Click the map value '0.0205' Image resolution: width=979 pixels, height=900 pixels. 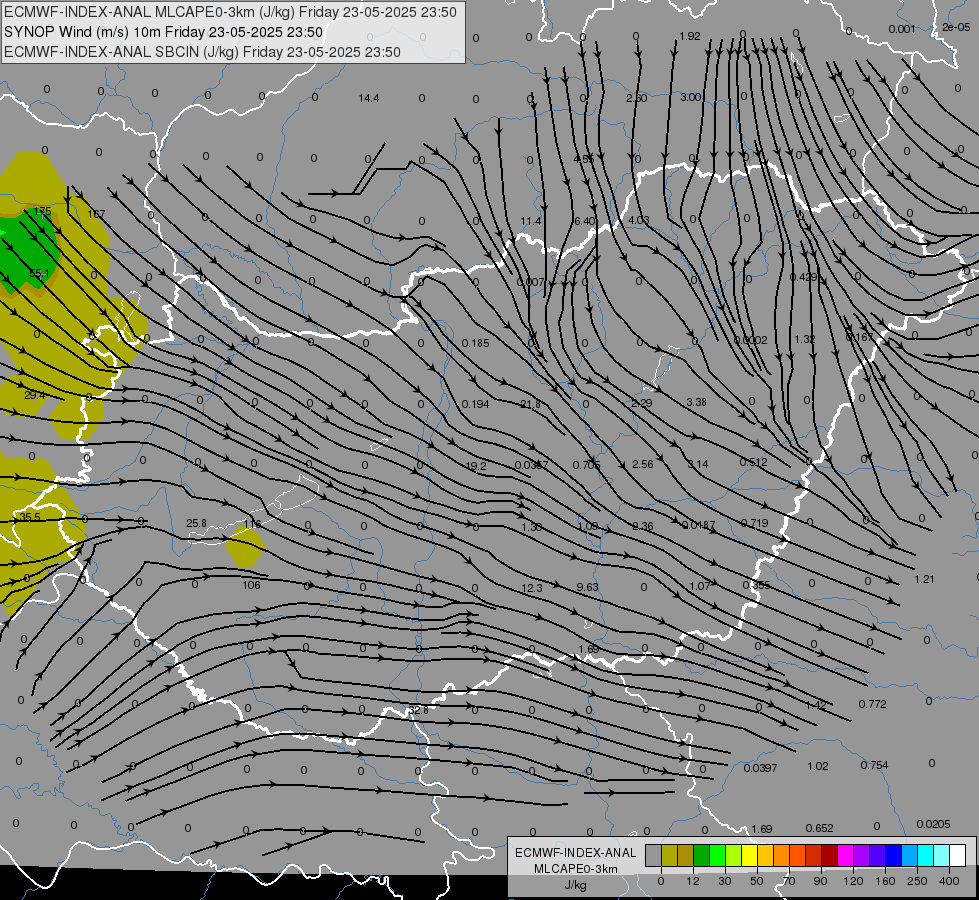point(933,824)
